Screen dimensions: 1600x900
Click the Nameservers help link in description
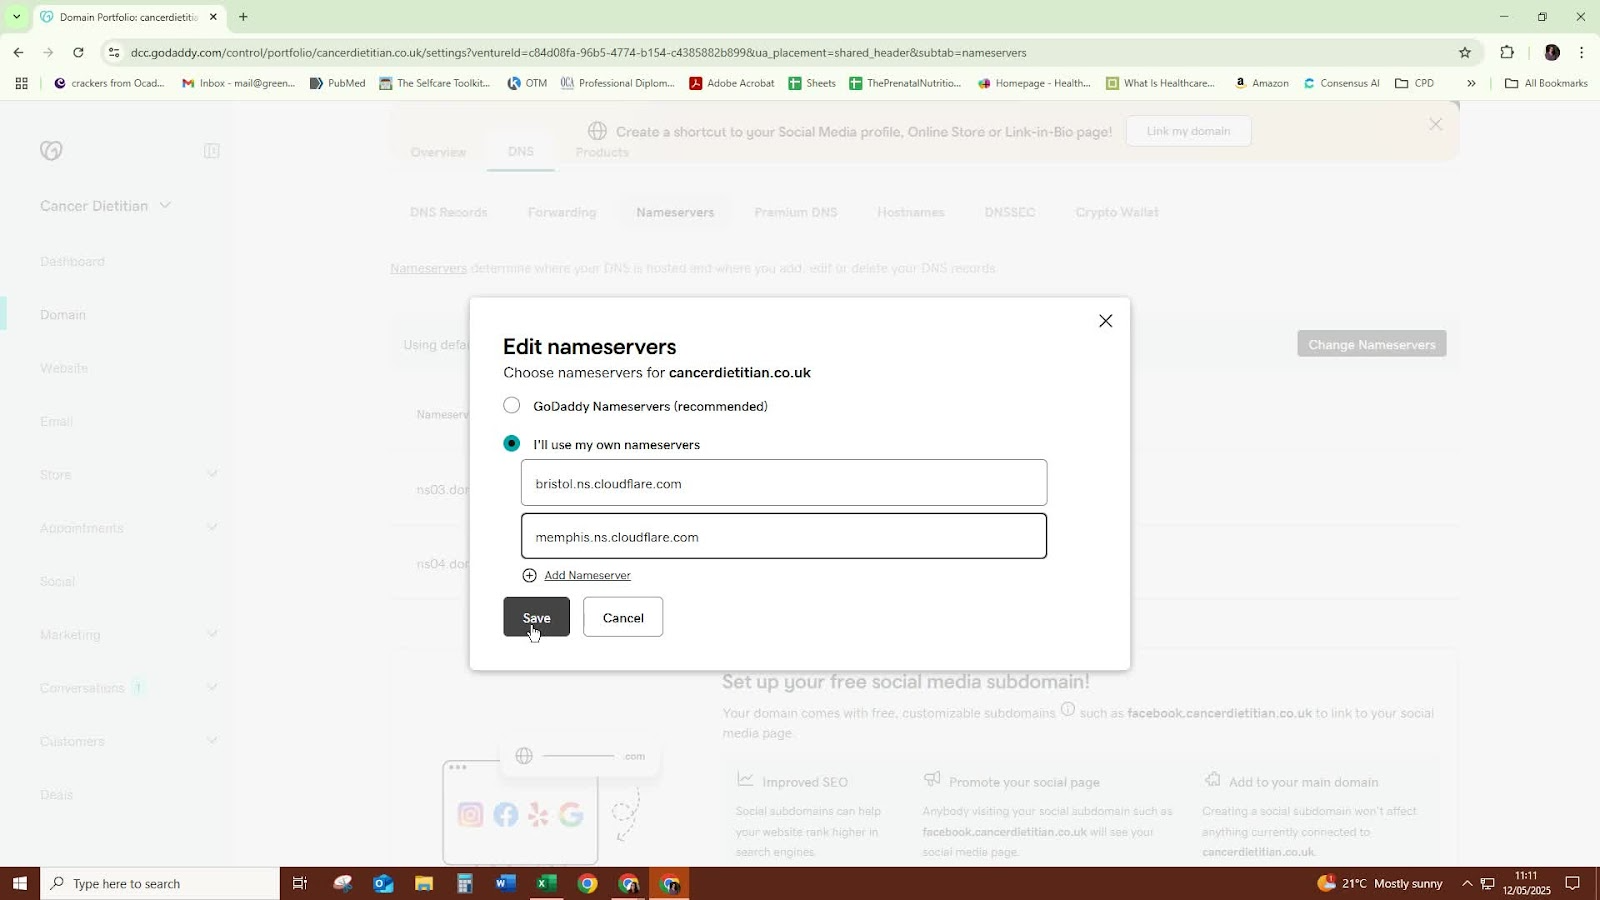pyautogui.click(x=428, y=268)
